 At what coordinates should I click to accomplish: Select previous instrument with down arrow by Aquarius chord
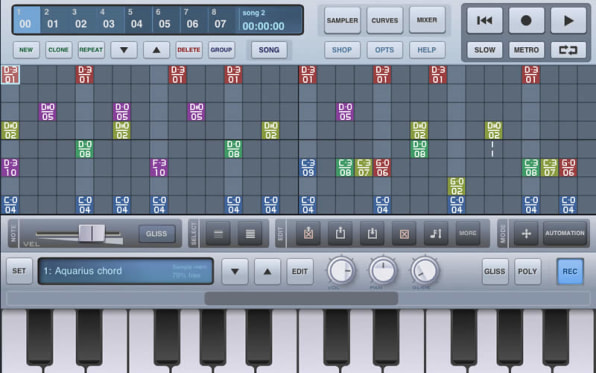coord(235,271)
